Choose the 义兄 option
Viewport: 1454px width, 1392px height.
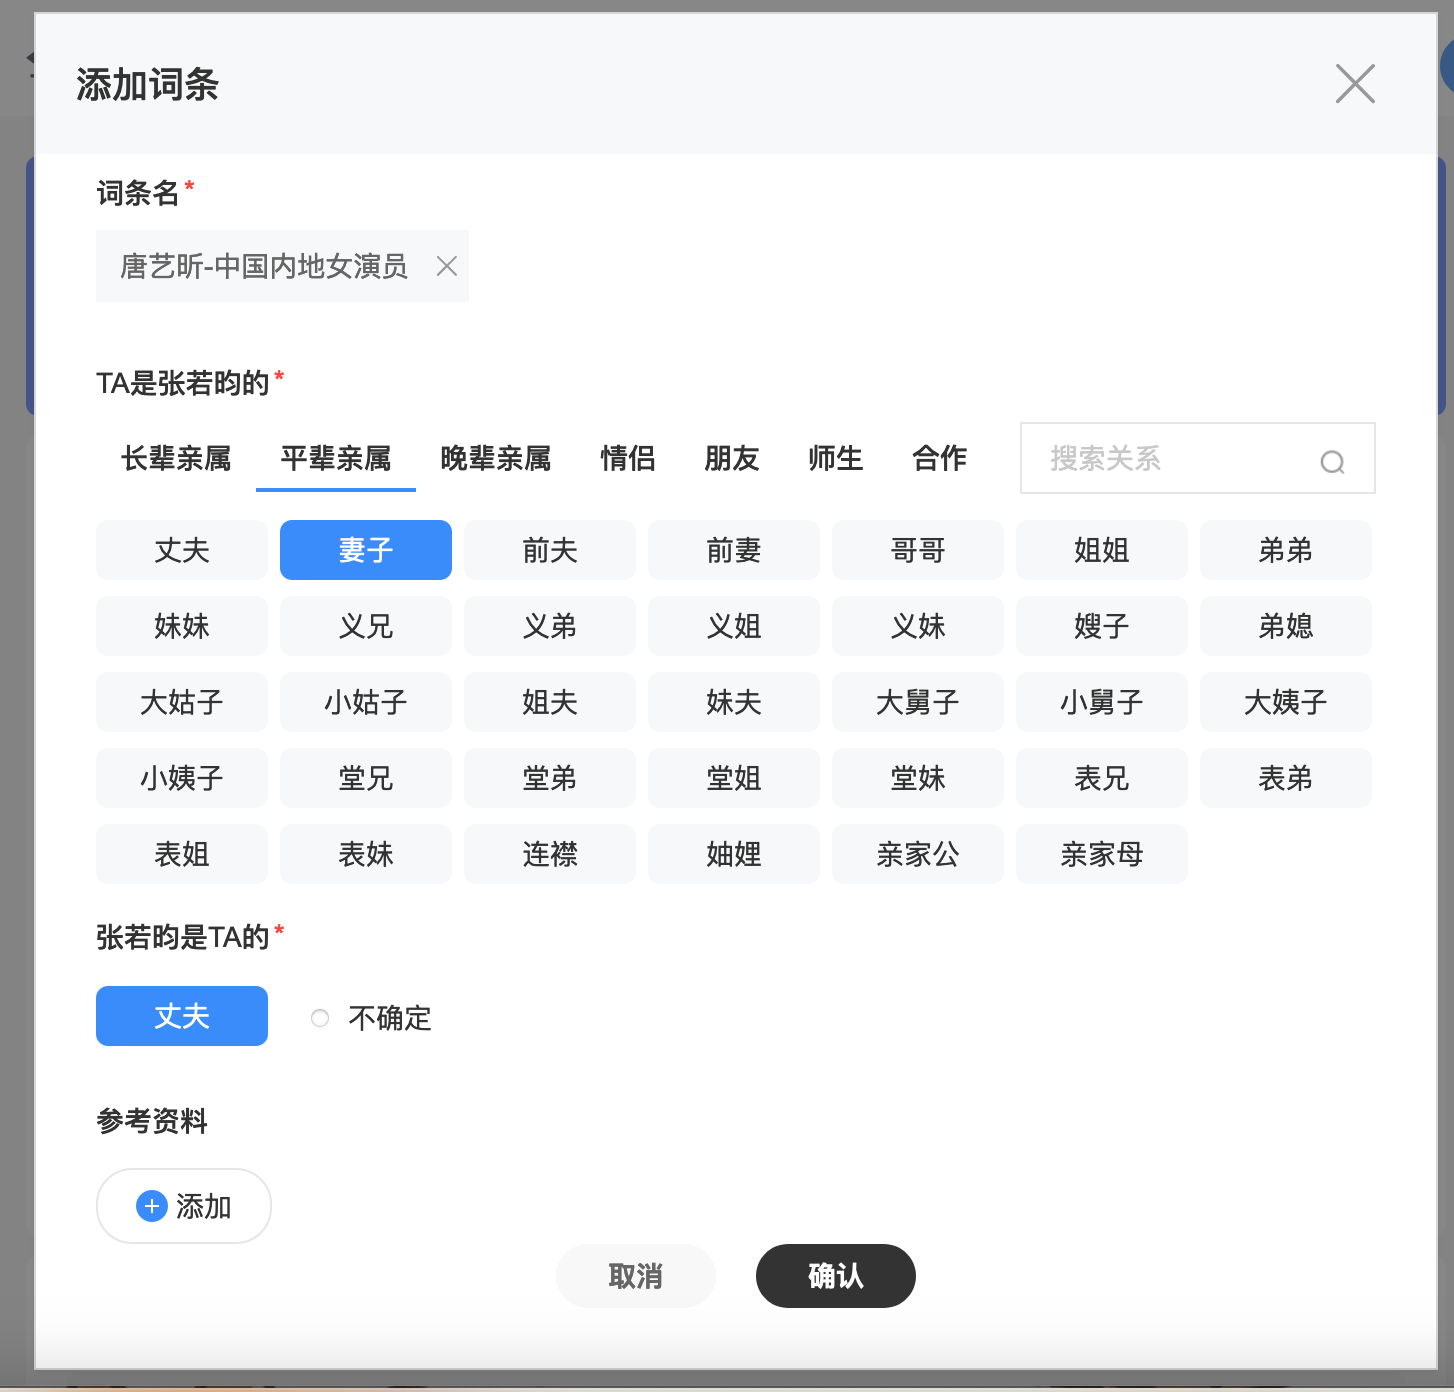coord(366,626)
